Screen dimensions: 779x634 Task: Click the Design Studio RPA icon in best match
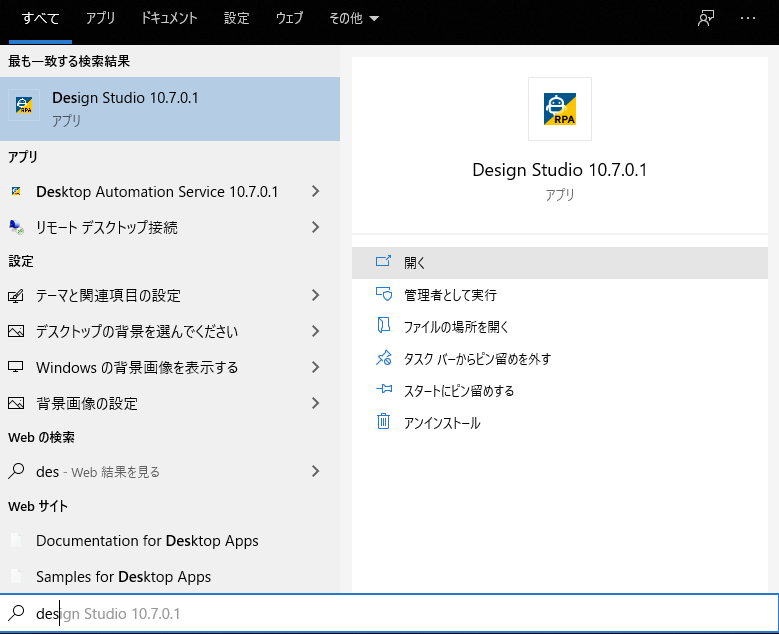pyautogui.click(x=24, y=105)
